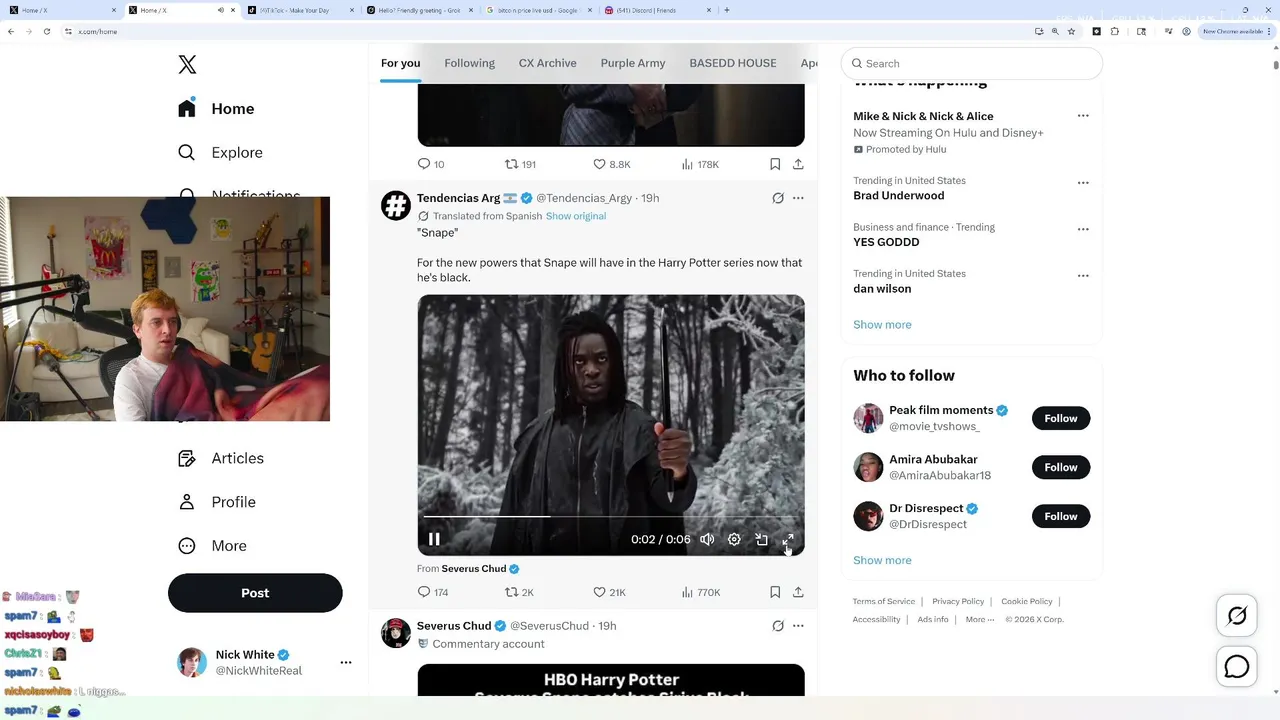
Task: Open options for Mike & Nick promoted trend
Action: [x=1083, y=116]
